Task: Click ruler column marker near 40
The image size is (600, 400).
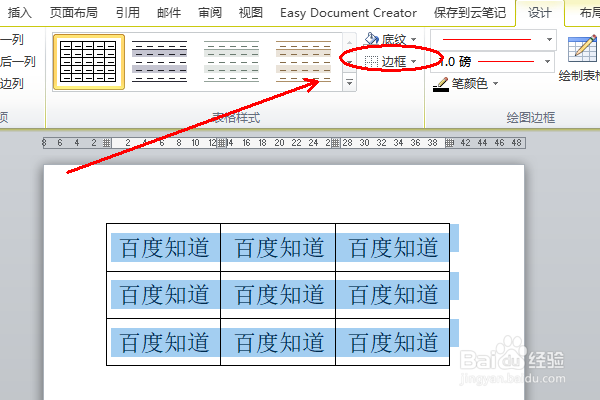Action: [x=450, y=143]
